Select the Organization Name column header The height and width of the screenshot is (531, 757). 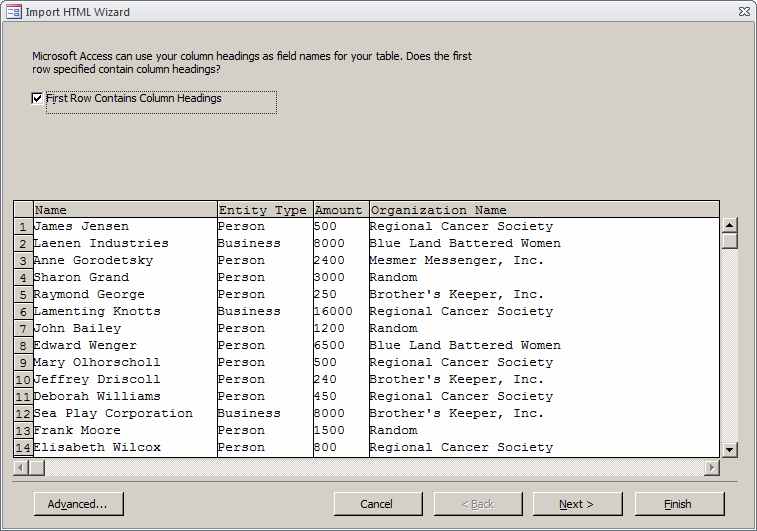coord(544,210)
